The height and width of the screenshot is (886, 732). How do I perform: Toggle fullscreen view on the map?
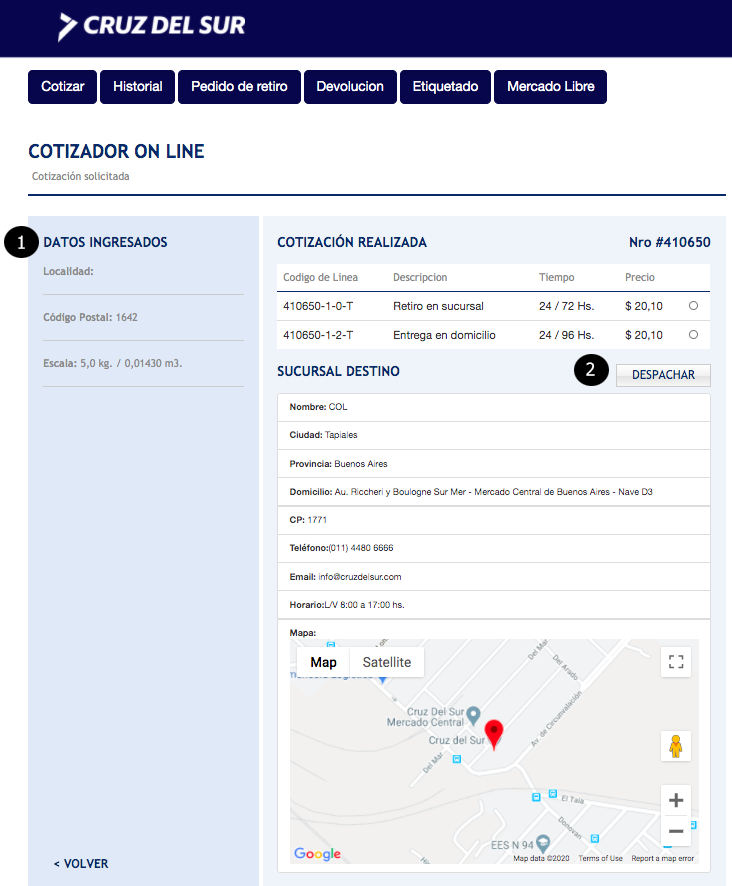[676, 662]
